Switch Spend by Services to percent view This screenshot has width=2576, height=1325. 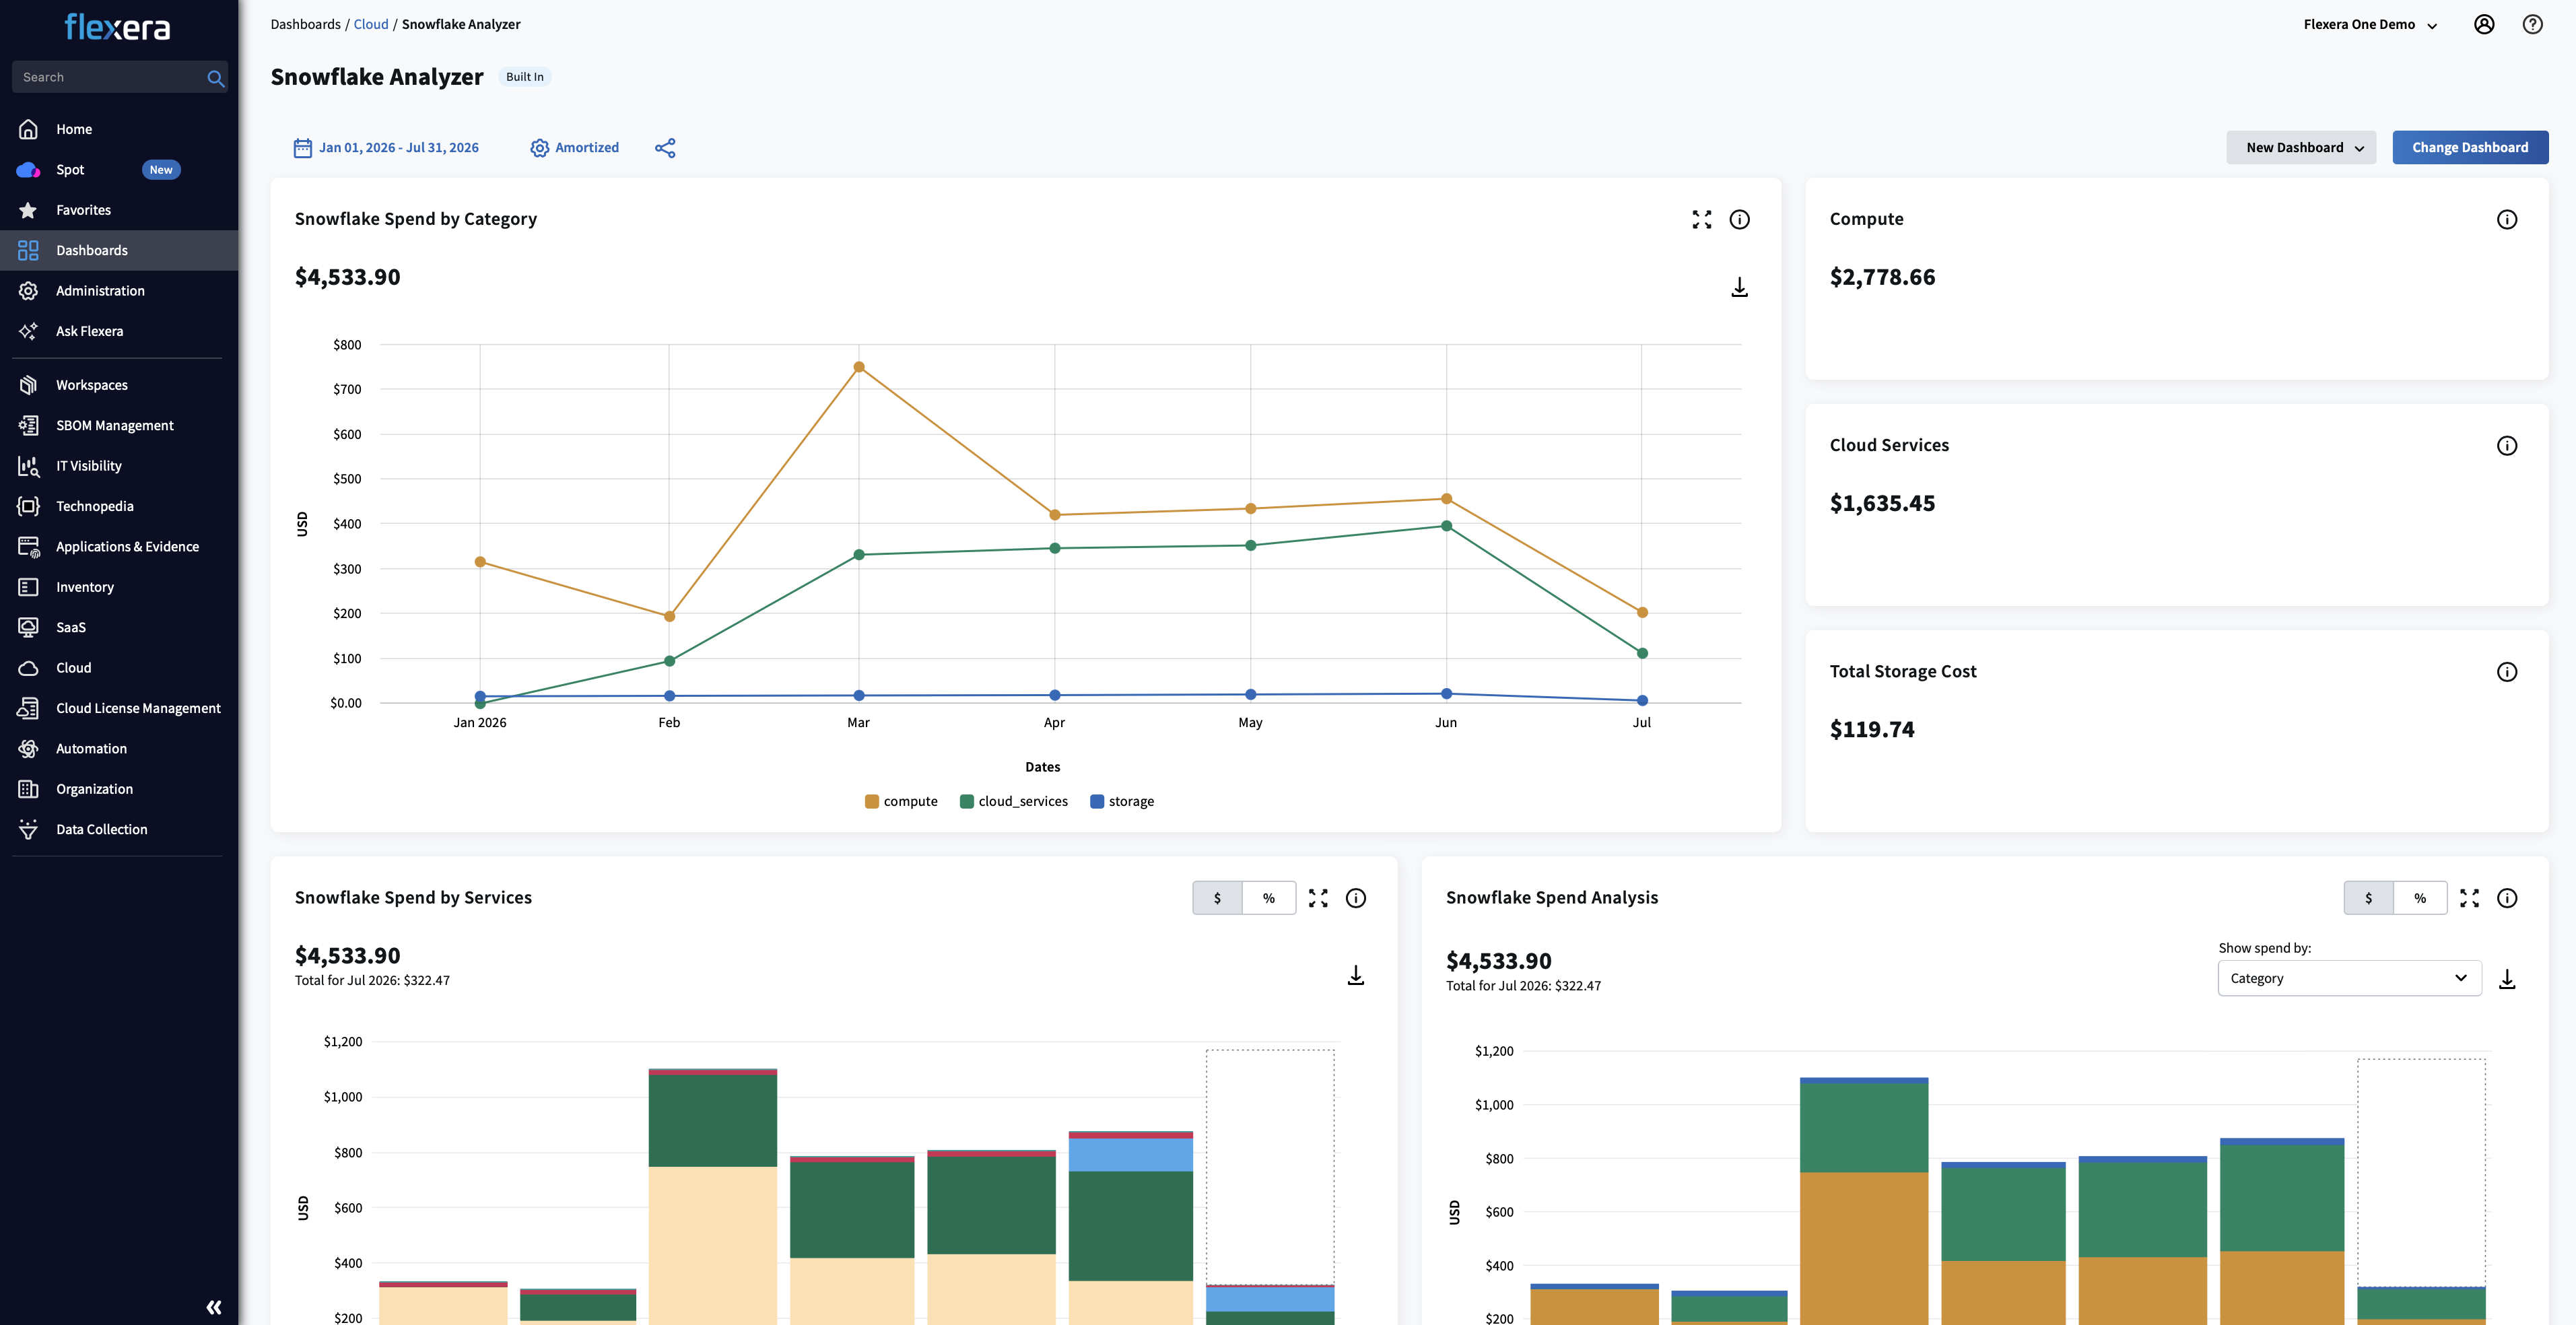tap(1269, 898)
